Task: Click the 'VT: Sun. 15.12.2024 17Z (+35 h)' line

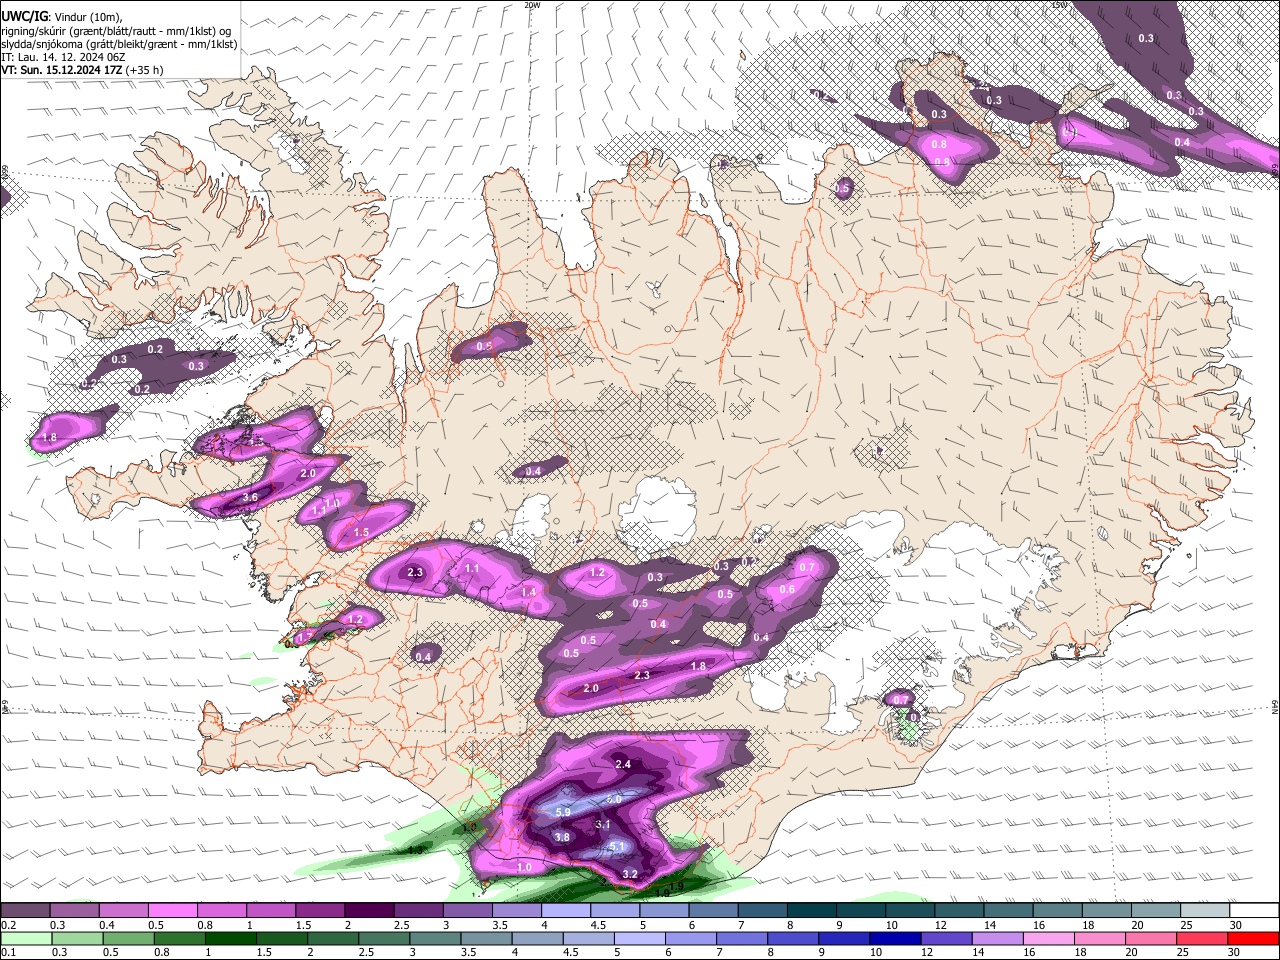Action: 82,70
